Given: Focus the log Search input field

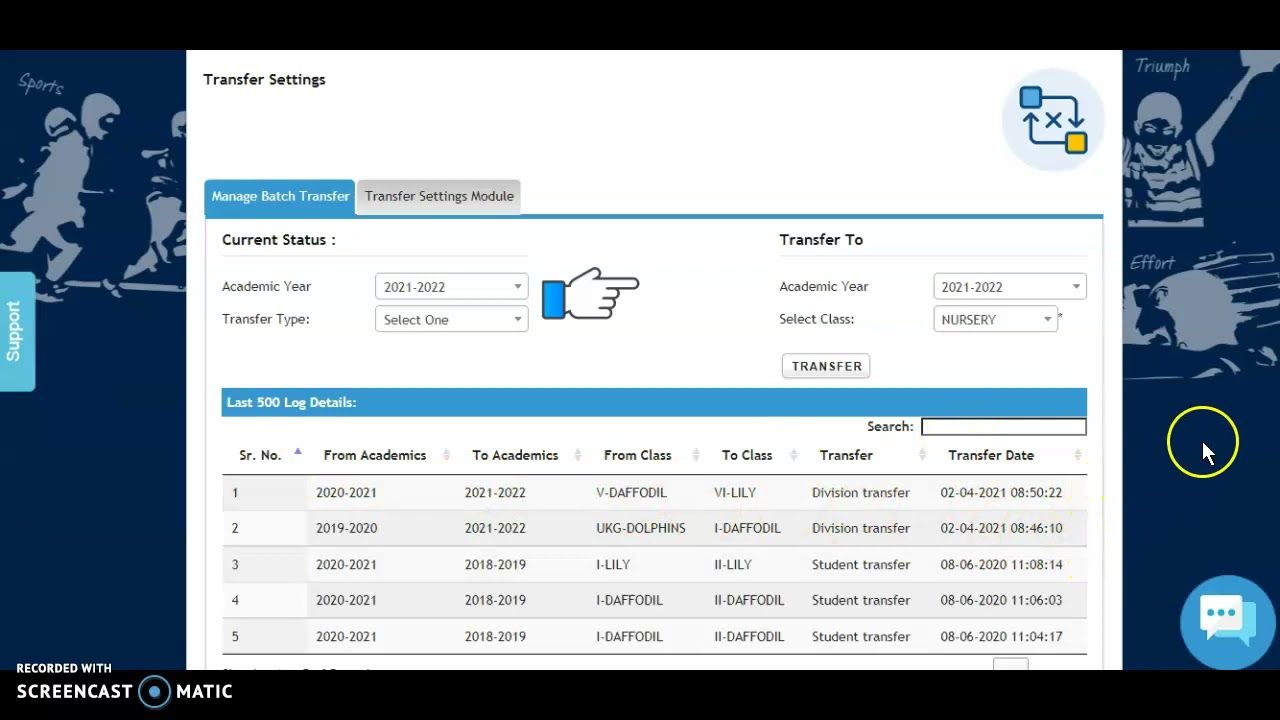Looking at the screenshot, I should 1003,427.
